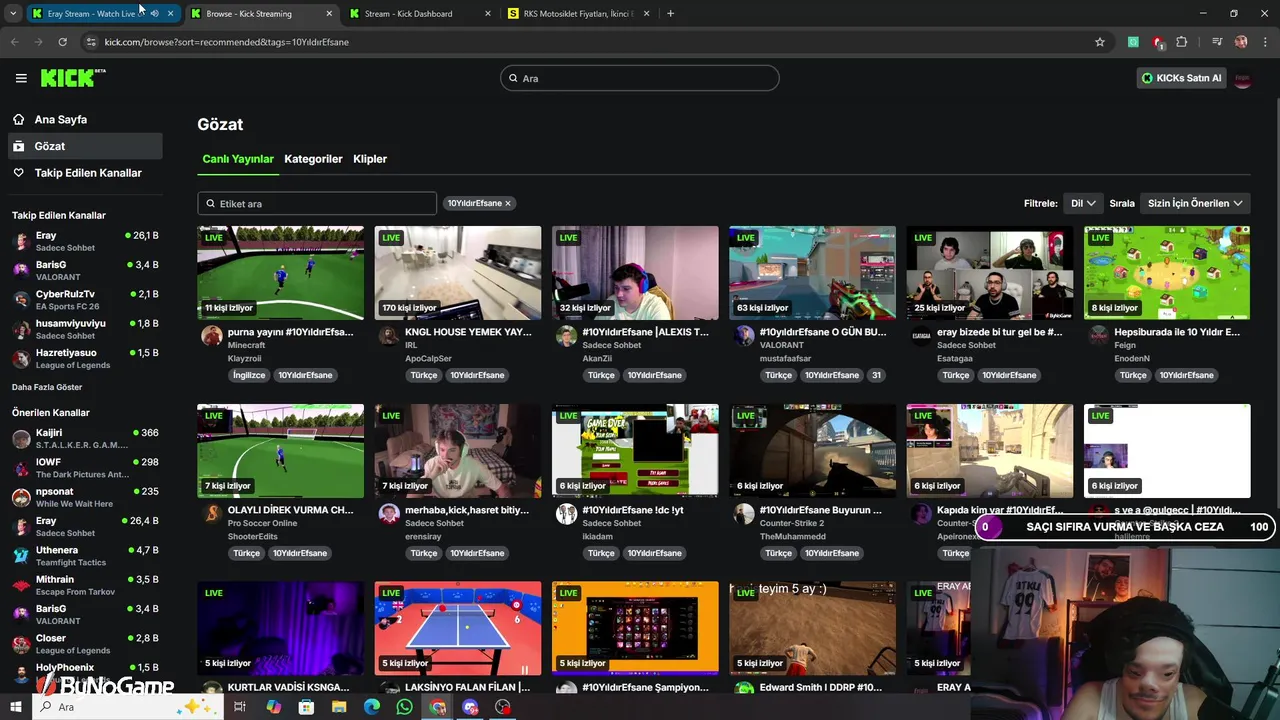
Task: Switch to the Kategoriler tab
Action: (313, 159)
